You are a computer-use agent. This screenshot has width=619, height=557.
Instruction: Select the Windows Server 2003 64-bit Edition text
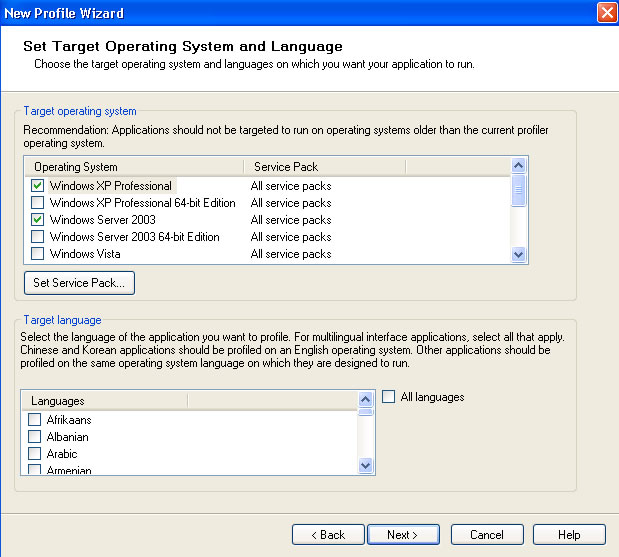coord(135,237)
